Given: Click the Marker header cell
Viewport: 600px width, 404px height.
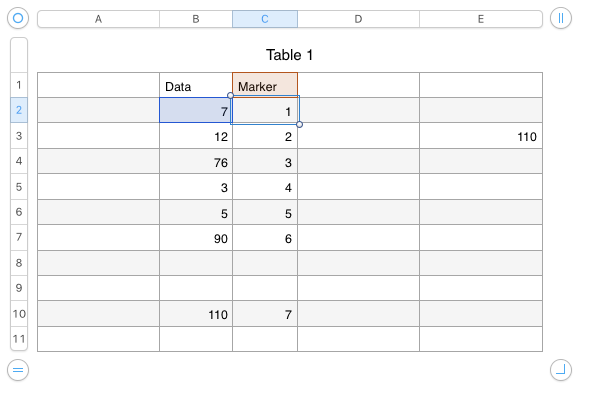Looking at the screenshot, I should coord(265,87).
